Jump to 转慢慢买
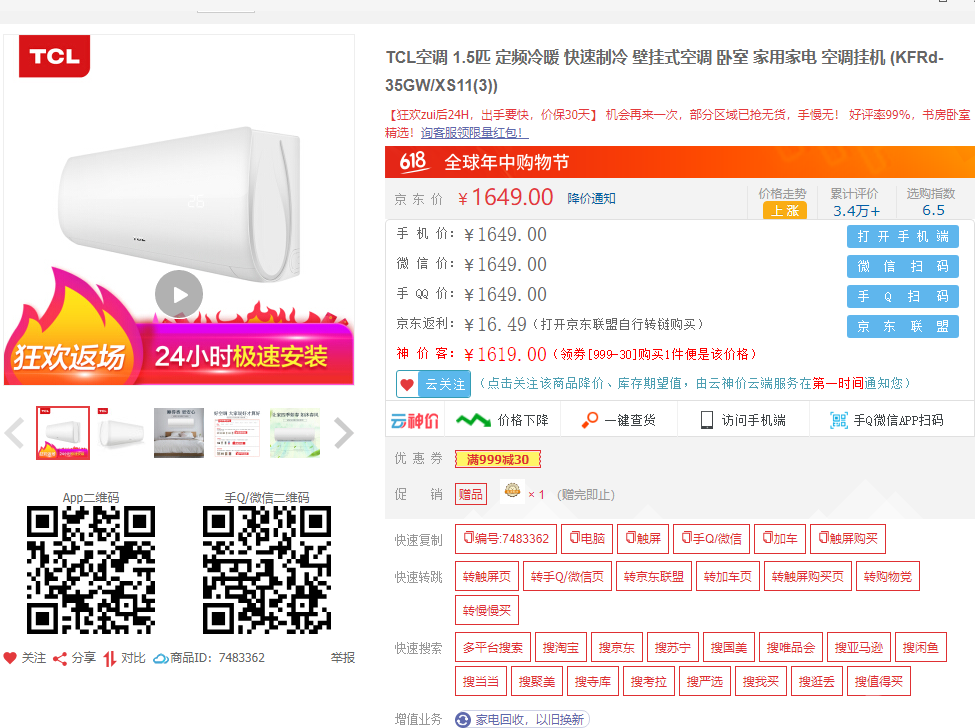The image size is (975, 728). [487, 610]
